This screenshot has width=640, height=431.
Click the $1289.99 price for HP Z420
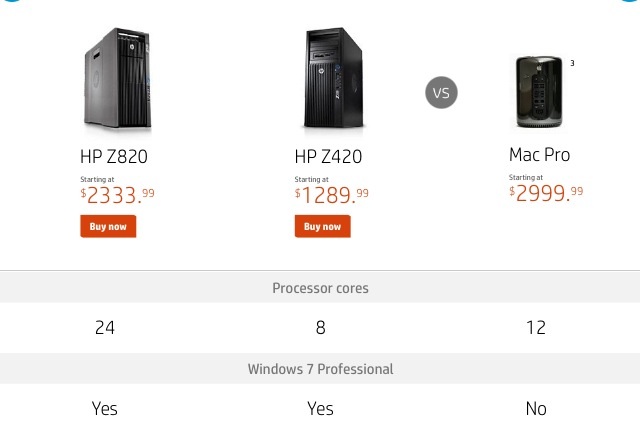tap(332, 195)
